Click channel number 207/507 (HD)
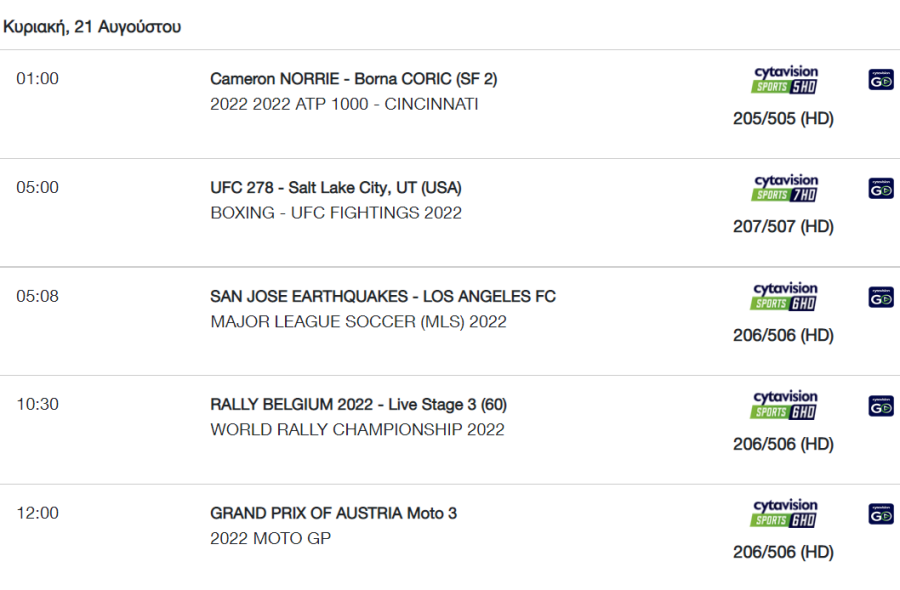Viewport: 900px width, 590px height. [783, 227]
